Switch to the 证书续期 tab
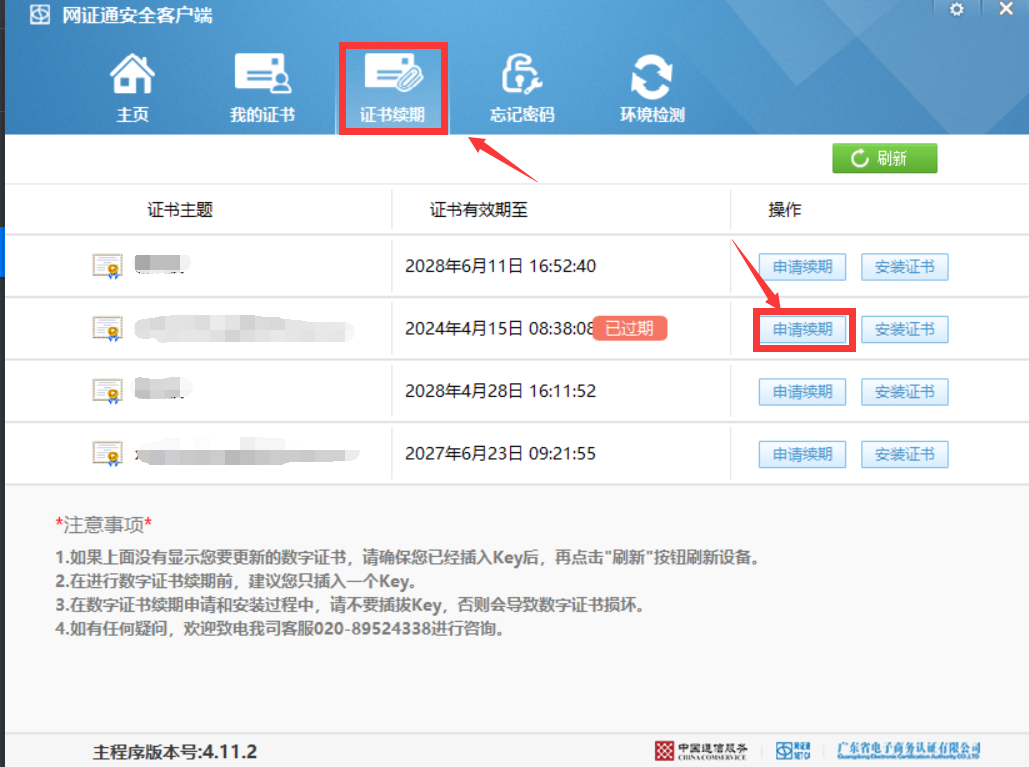Image resolution: width=1029 pixels, height=767 pixels. pos(392,86)
